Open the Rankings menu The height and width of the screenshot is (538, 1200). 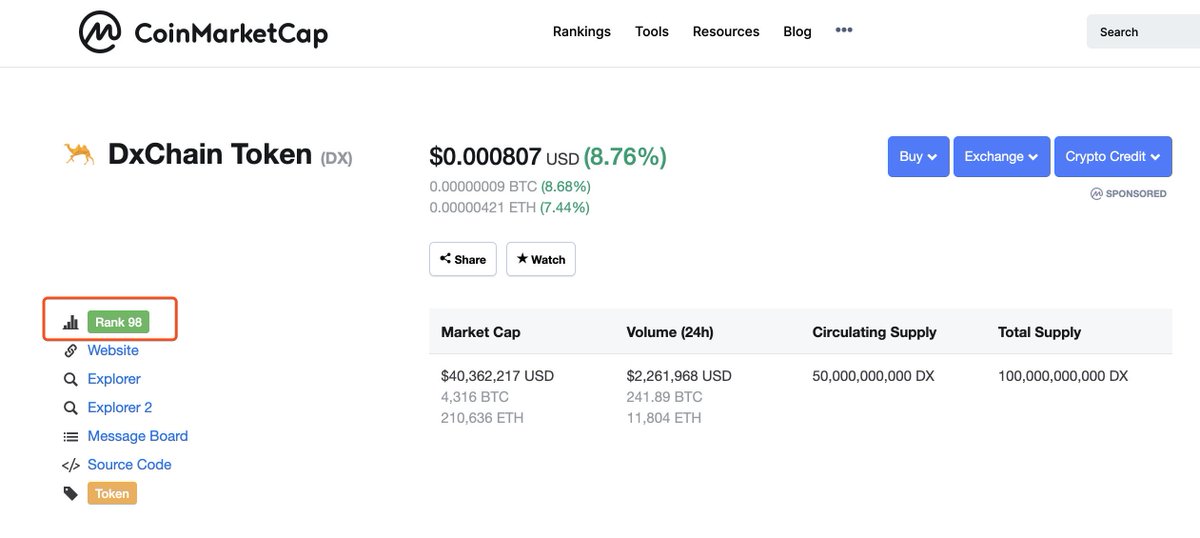(582, 31)
